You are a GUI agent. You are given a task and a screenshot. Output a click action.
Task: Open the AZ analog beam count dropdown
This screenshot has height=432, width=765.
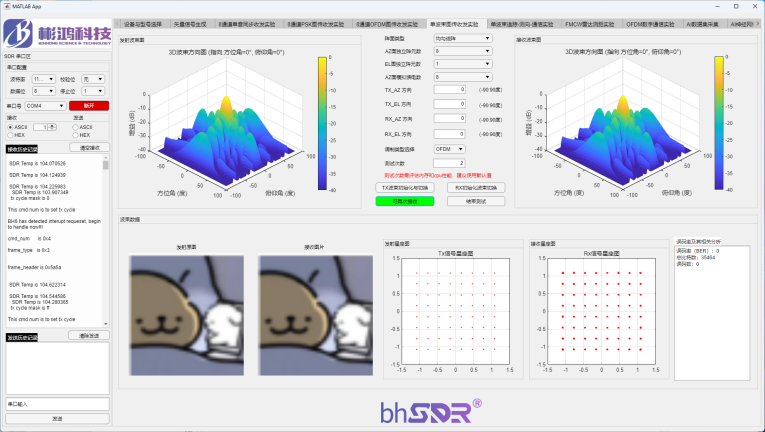pos(463,77)
